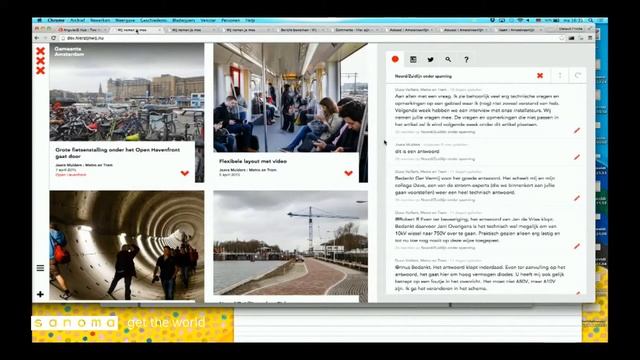The image size is (640, 360).
Task: Click the comment starting 'Aan allen met een vraag'
Action: tap(477, 110)
